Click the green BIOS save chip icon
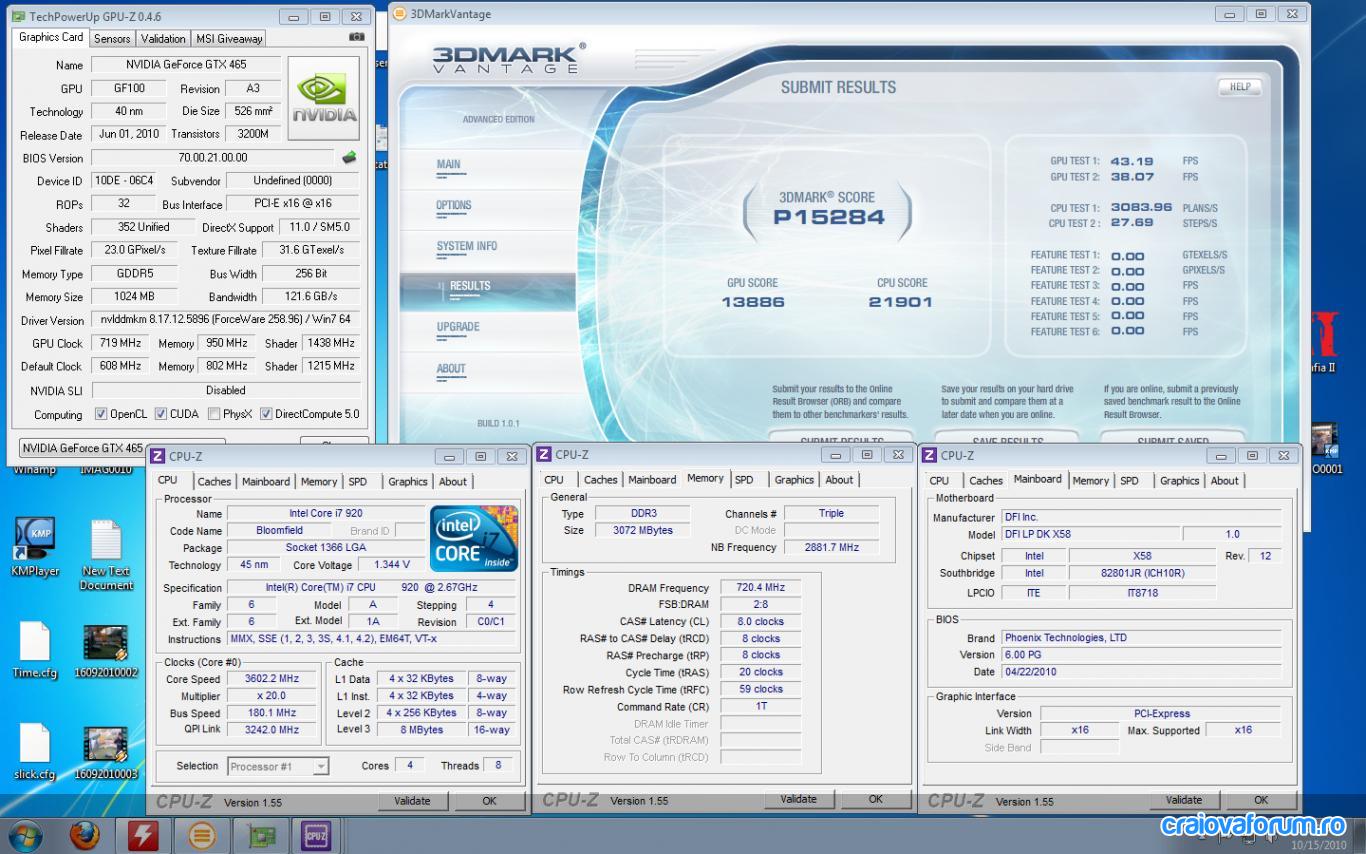 click(x=349, y=157)
